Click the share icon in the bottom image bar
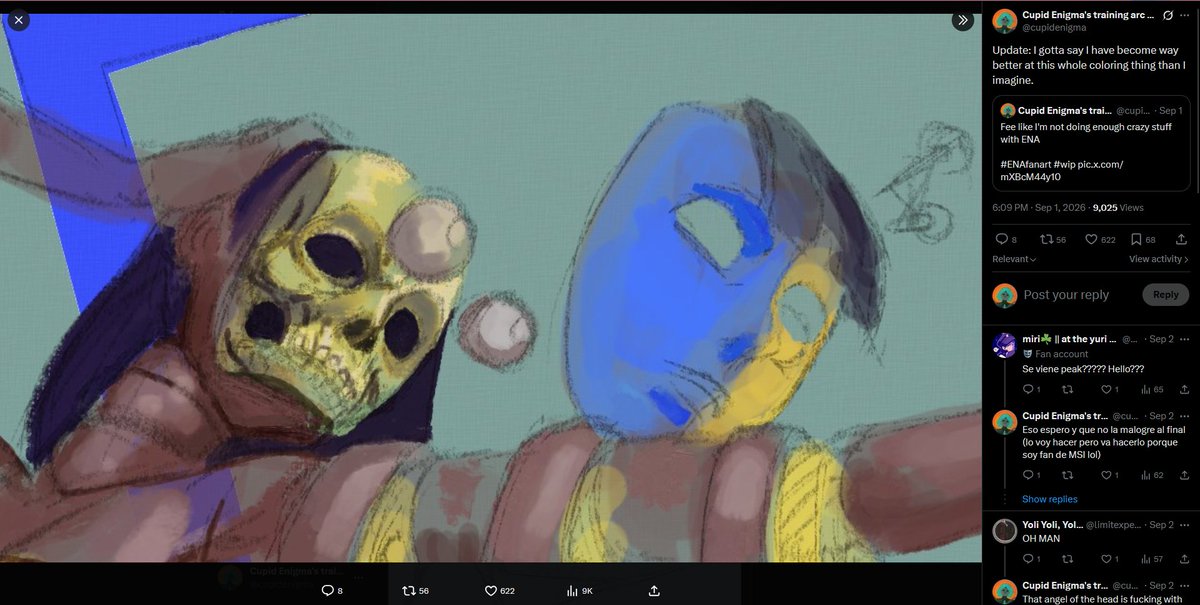 click(x=654, y=591)
